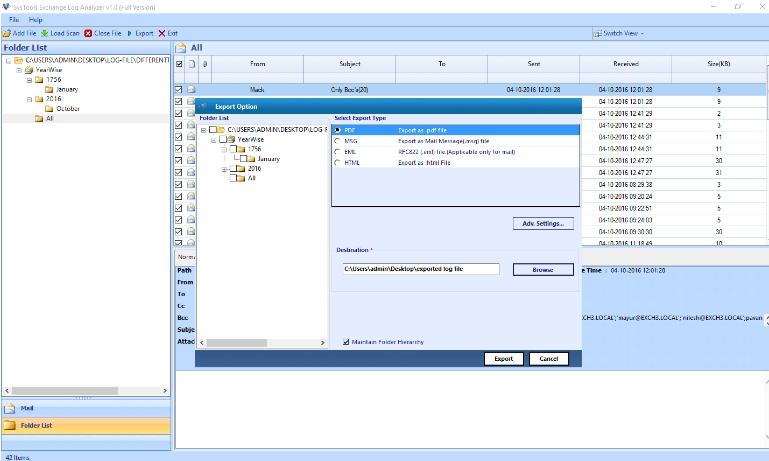This screenshot has height=461, width=769.
Task: Collapse the YearWise node in Export Option tree
Action: tap(214, 140)
